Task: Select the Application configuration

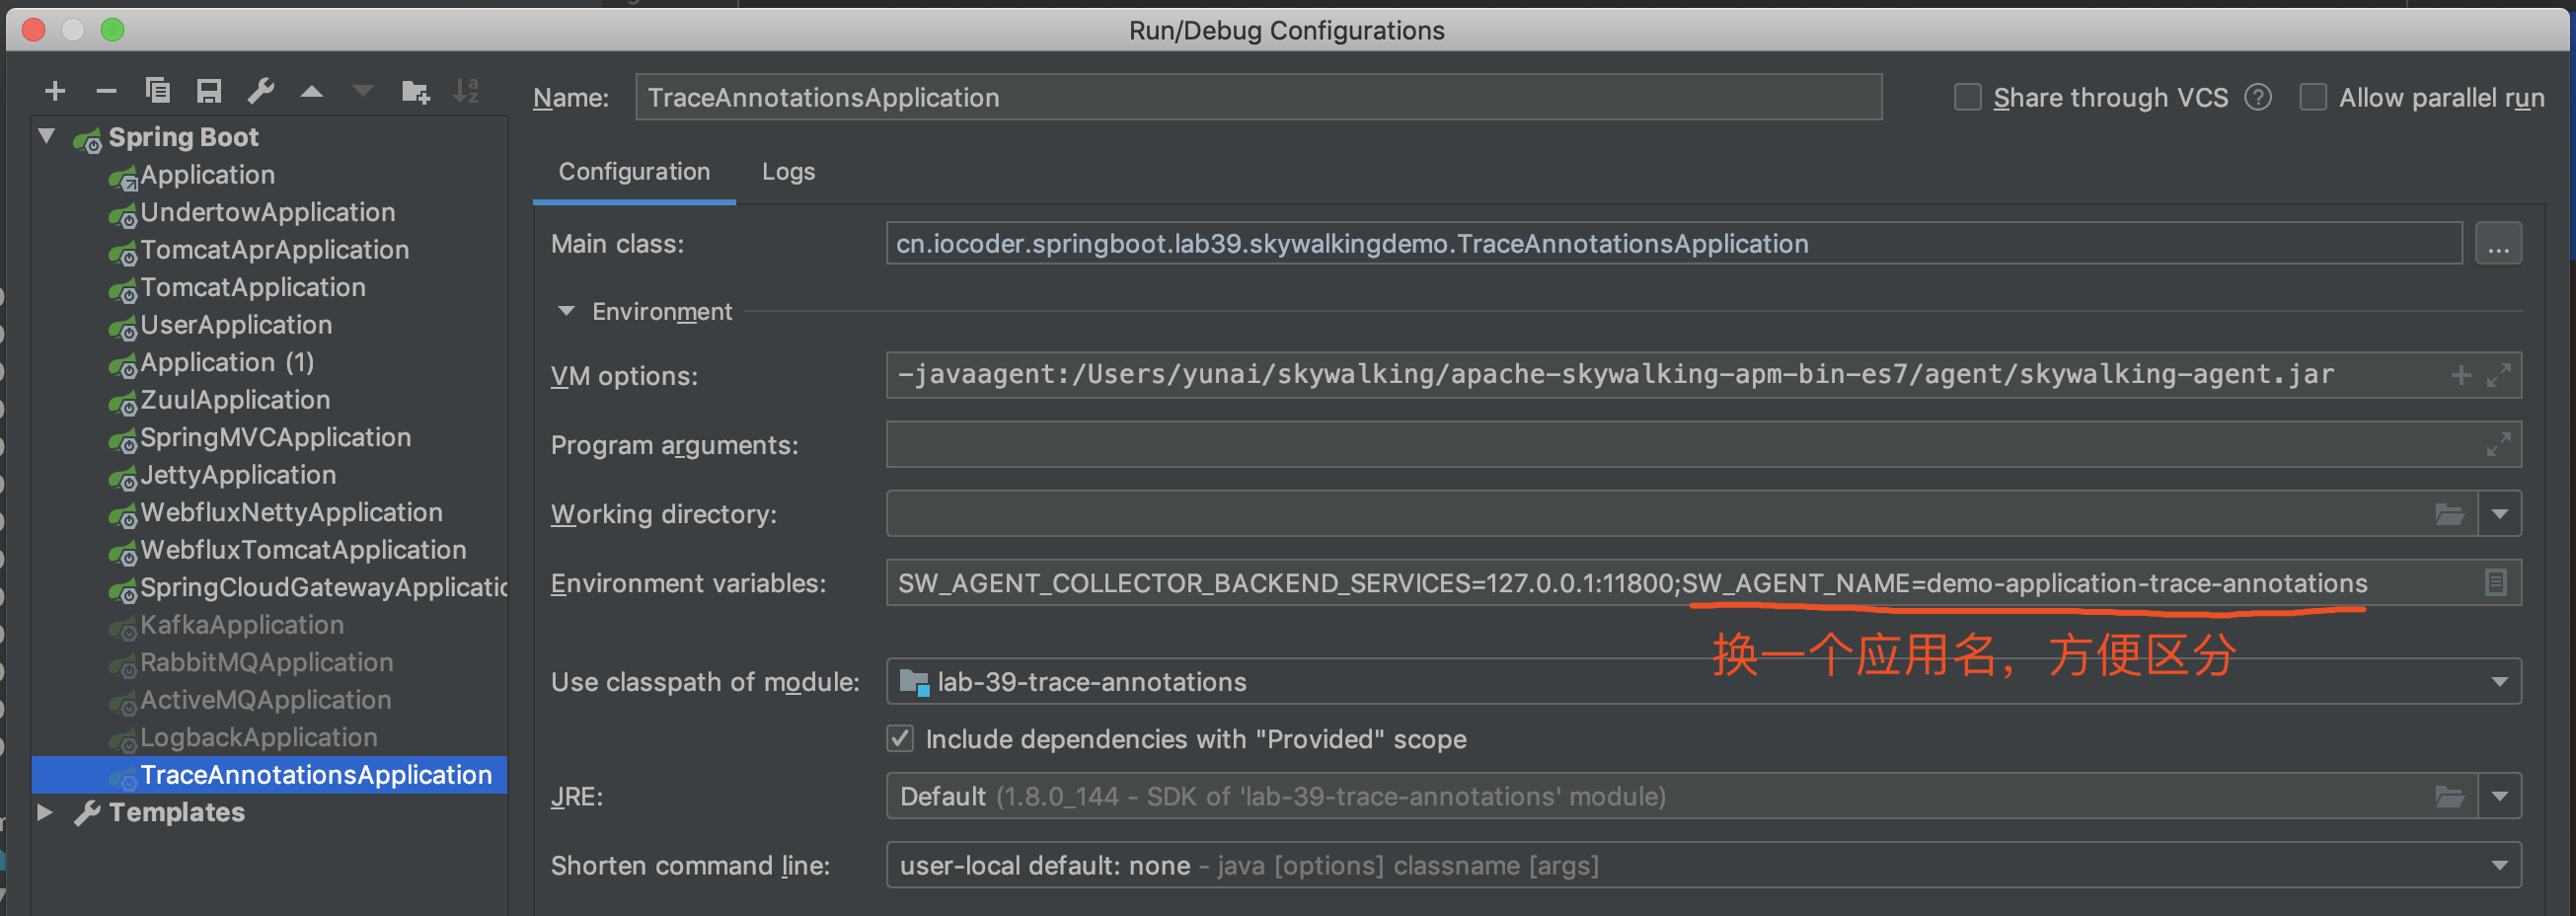Action: pos(207,175)
